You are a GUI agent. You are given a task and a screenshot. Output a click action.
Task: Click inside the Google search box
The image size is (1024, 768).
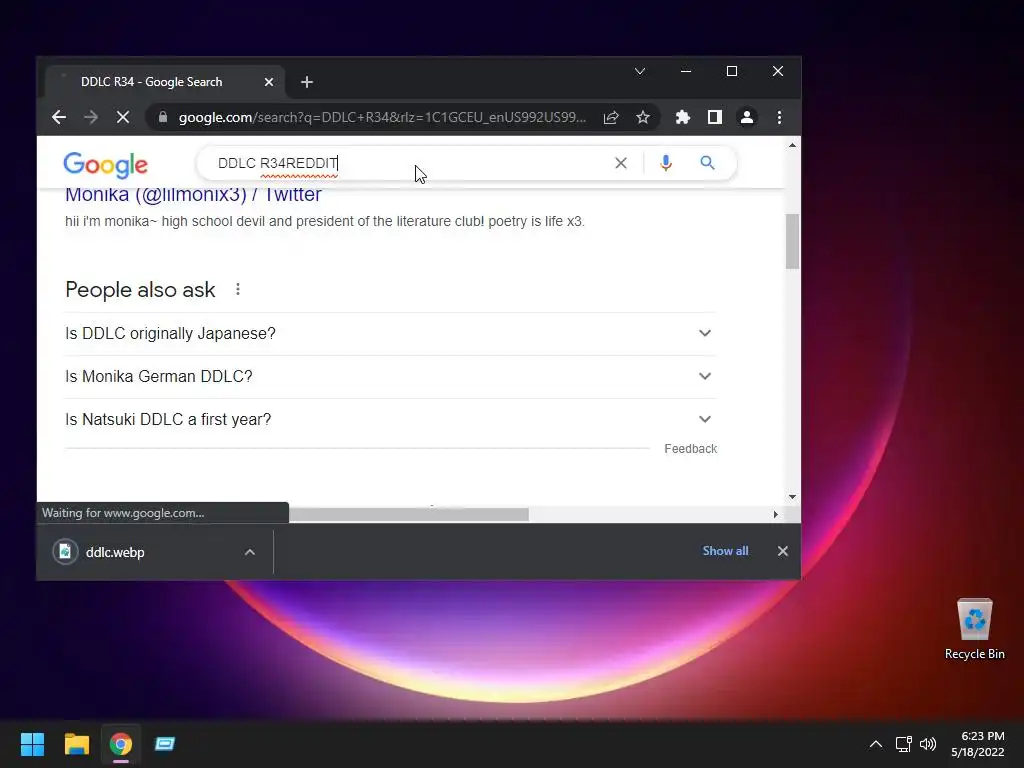point(405,163)
